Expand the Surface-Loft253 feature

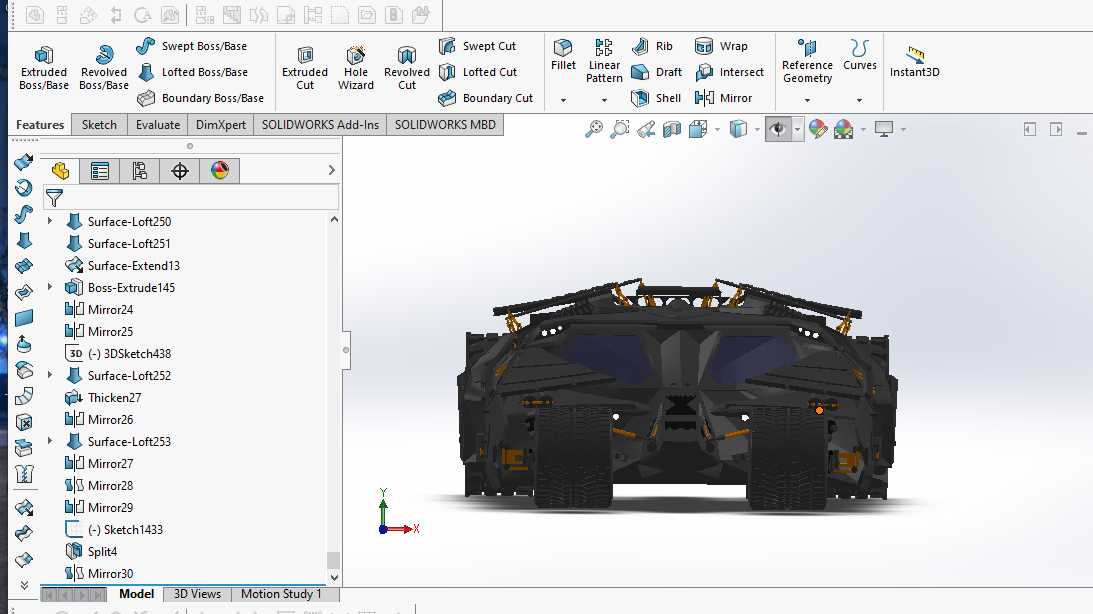49,440
